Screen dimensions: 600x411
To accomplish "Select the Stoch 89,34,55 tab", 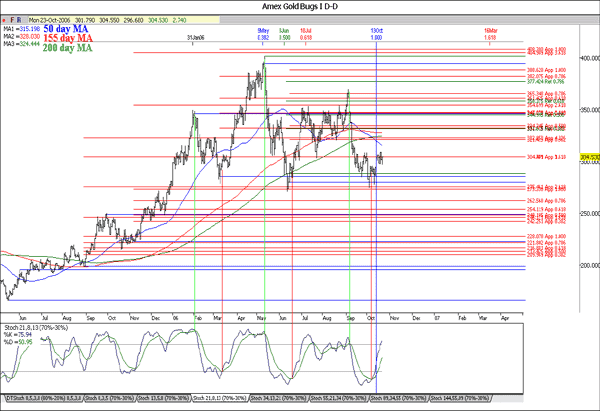I will 398,398.
